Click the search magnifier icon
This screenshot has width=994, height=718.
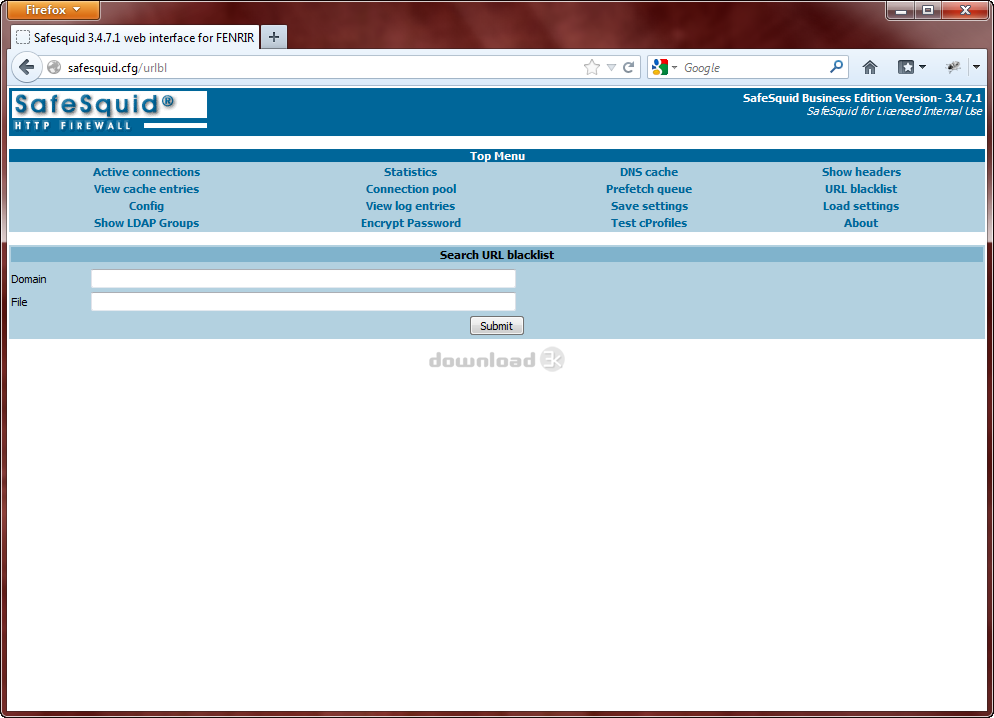pos(837,67)
